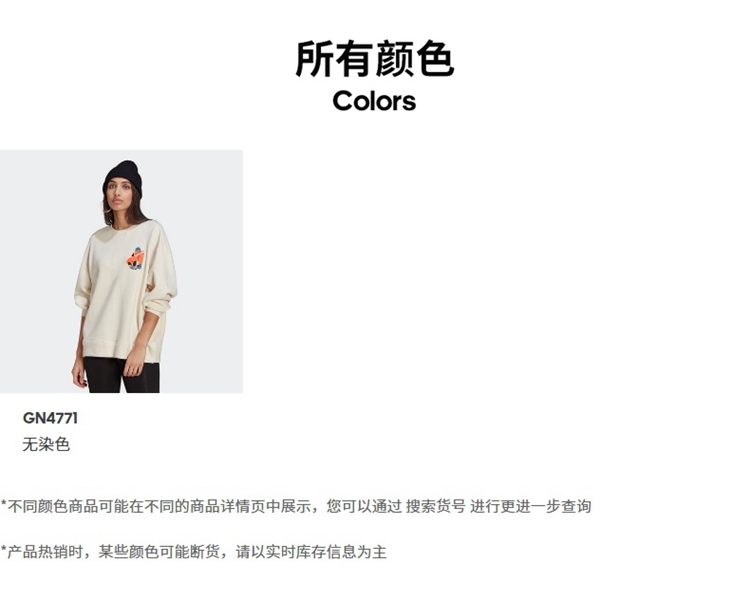Click the sweatshirt's ribbed hem

pyautogui.click(x=117, y=351)
